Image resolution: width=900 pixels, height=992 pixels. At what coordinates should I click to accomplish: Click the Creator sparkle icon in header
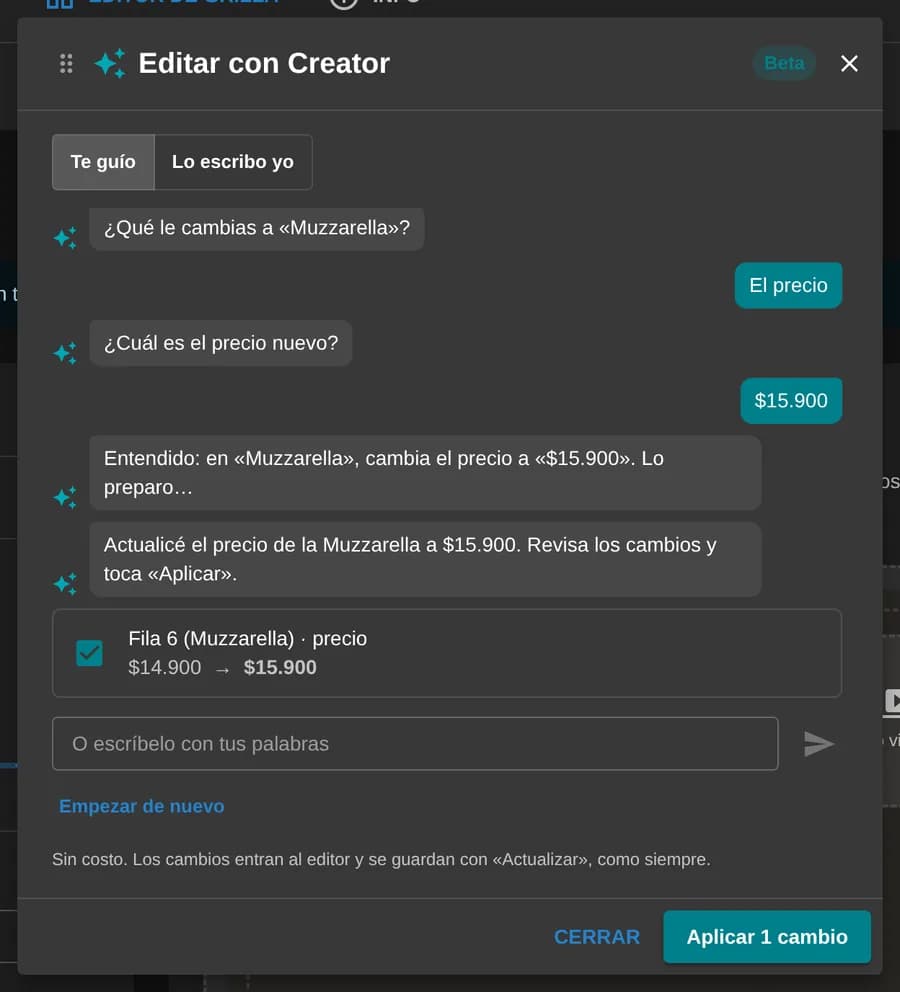pyautogui.click(x=110, y=63)
